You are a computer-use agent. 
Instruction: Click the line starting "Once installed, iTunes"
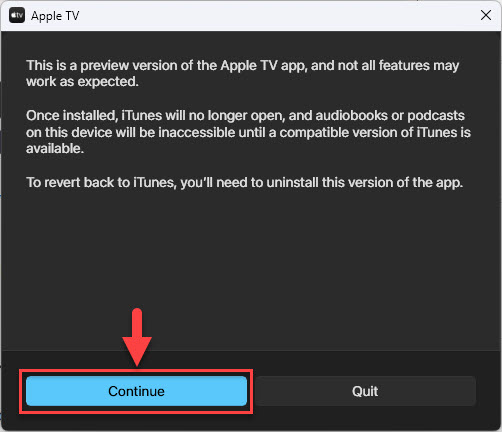(x=245, y=116)
